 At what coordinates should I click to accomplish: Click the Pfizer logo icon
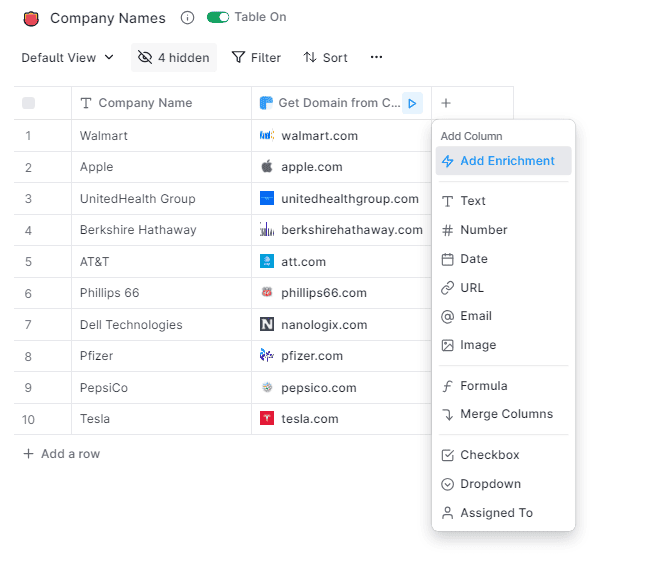pos(267,355)
